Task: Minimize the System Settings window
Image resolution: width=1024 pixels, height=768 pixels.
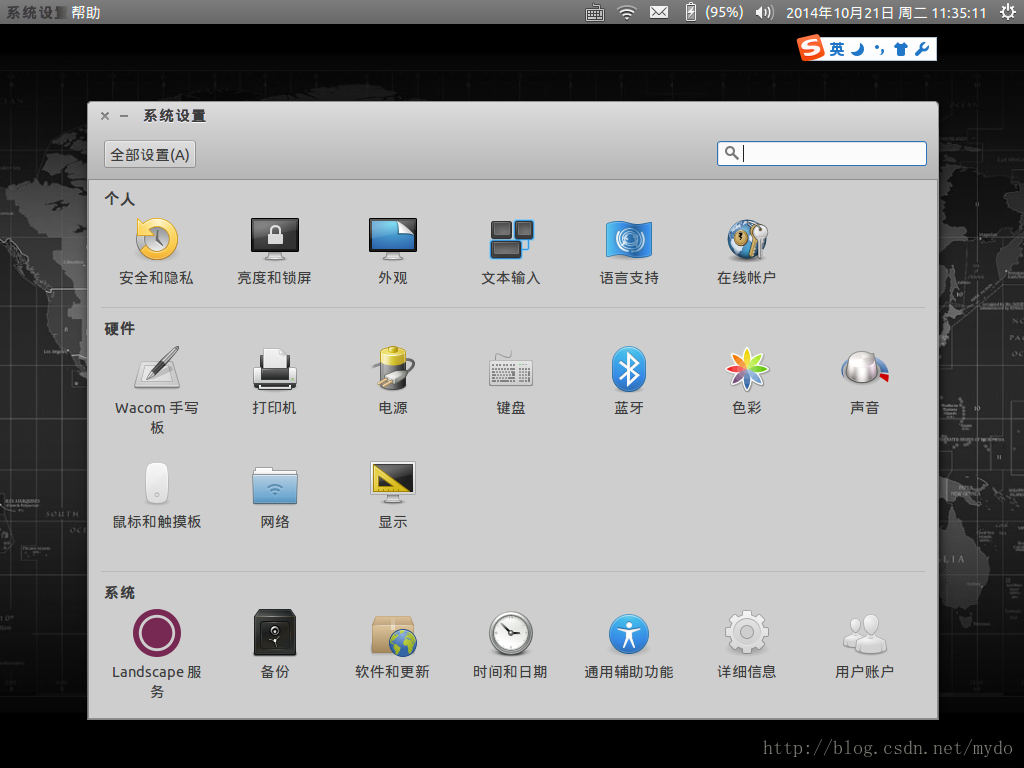Action: tap(124, 116)
